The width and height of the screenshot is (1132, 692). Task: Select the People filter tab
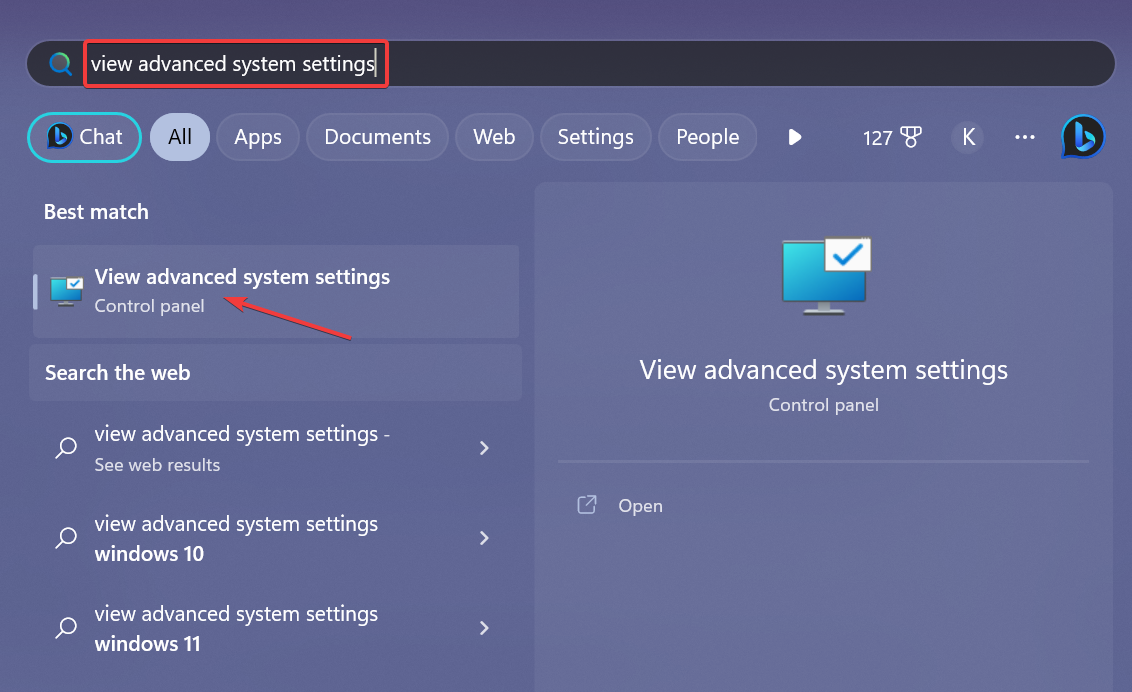[x=707, y=137]
